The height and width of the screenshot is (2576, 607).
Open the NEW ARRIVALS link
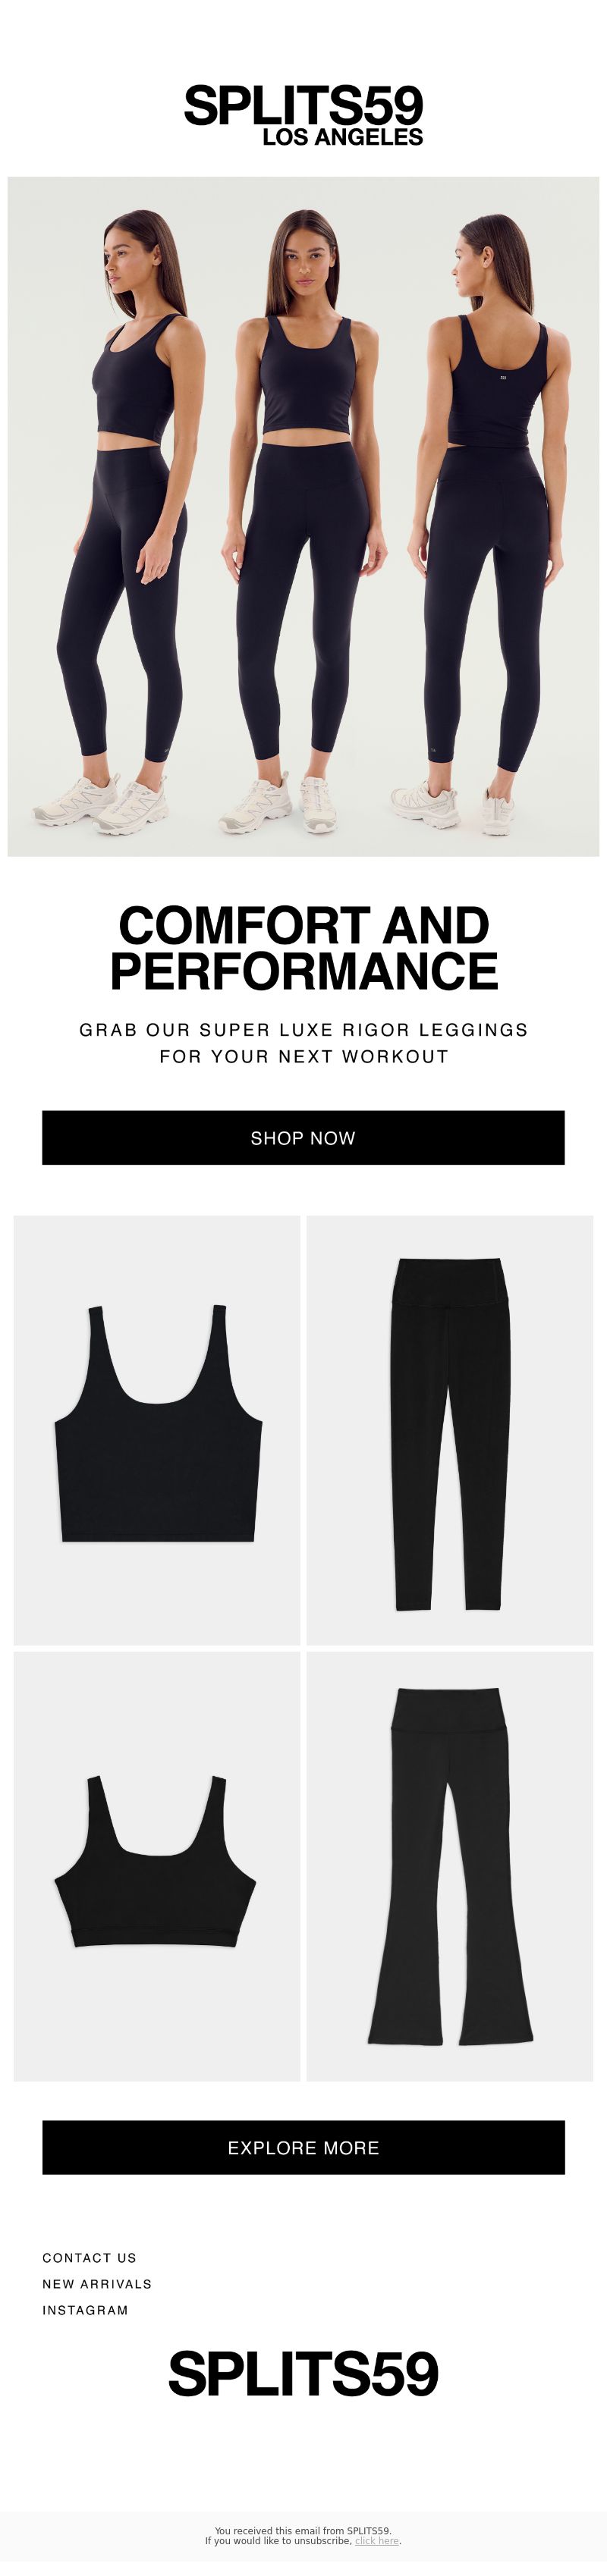point(97,2283)
